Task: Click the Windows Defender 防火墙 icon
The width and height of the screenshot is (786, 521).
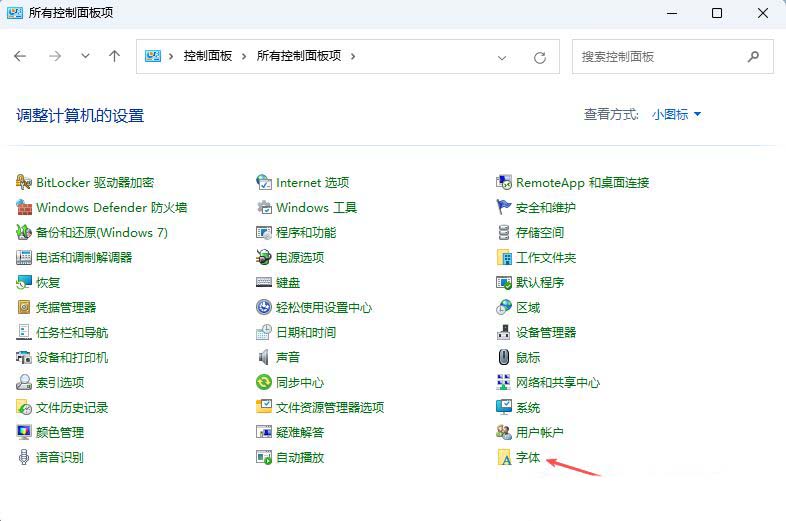Action: tap(24, 208)
